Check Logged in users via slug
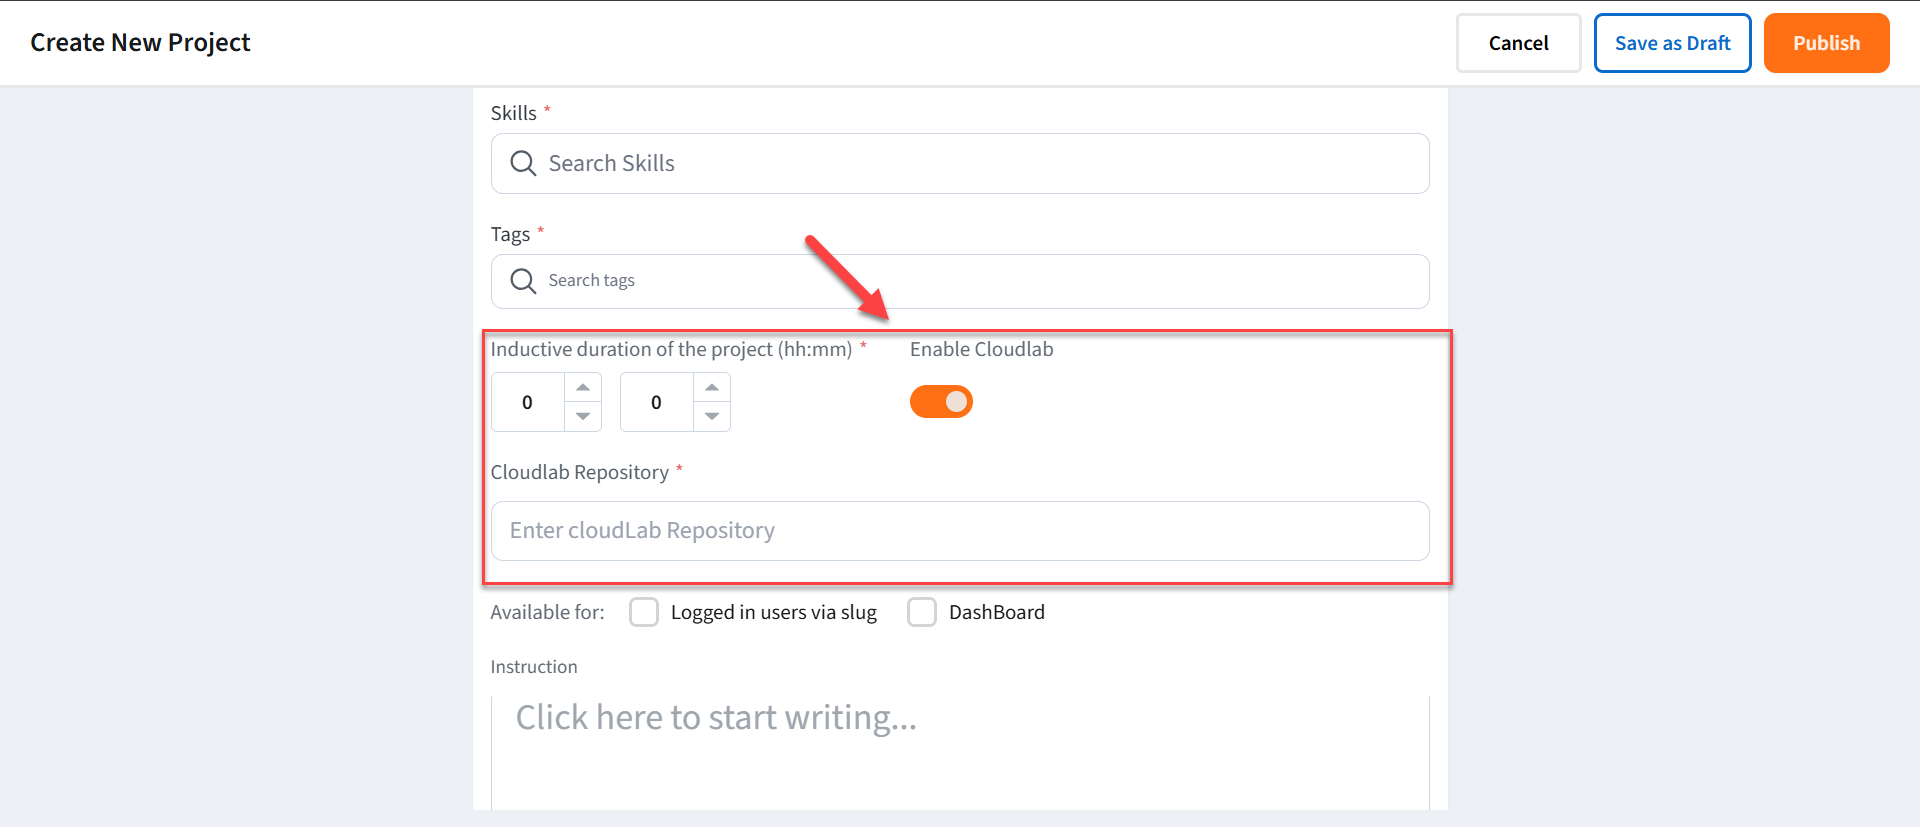 (x=644, y=612)
